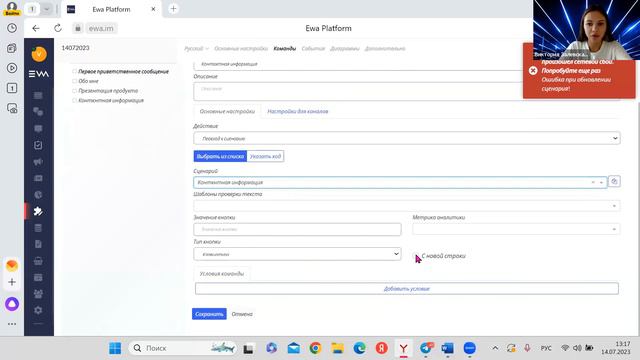
Task: Reload the page with the refresh icon
Action: coord(58,28)
